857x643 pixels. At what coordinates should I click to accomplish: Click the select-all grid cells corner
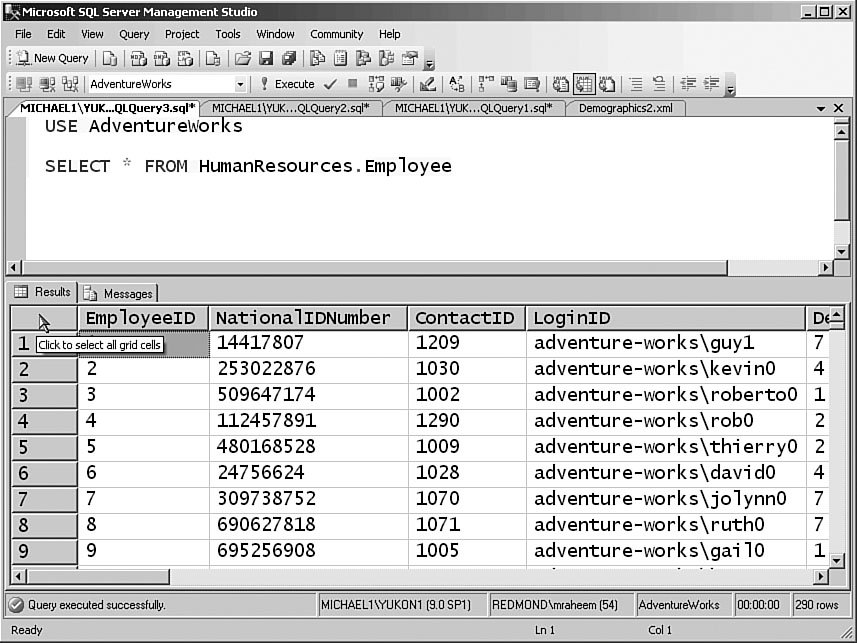[x=44, y=318]
